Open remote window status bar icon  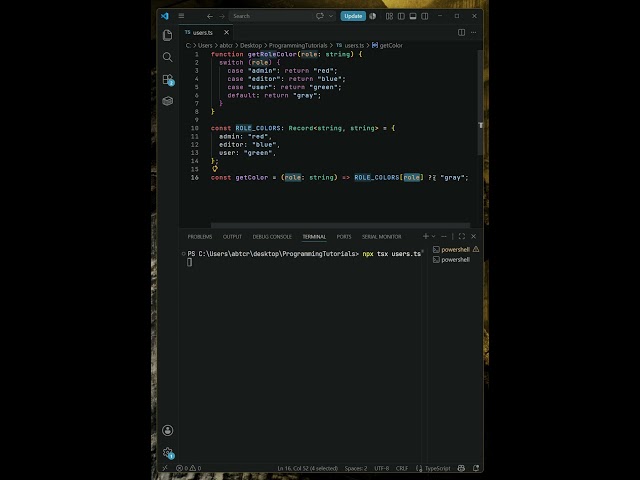pos(165,468)
